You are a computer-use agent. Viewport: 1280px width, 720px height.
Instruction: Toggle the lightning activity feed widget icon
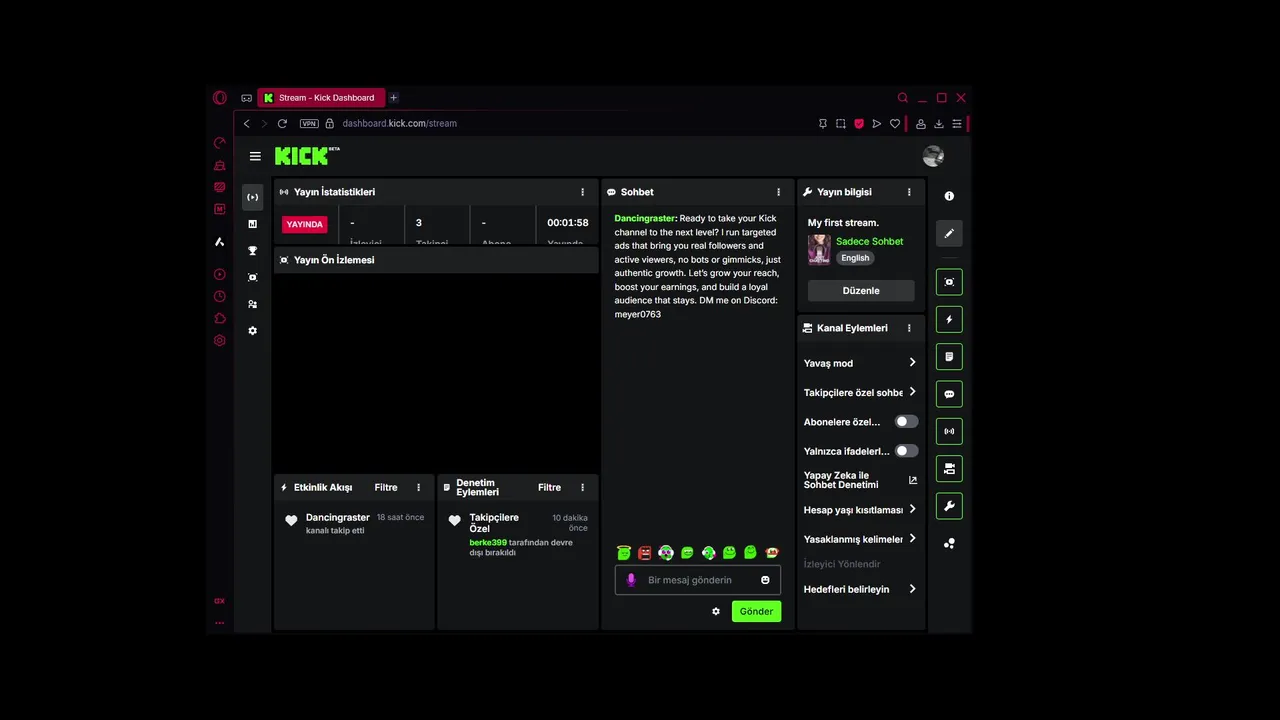(949, 320)
